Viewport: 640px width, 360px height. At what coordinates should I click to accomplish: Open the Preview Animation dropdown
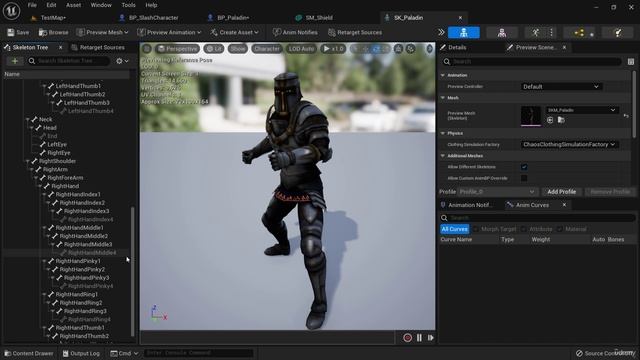point(169,32)
